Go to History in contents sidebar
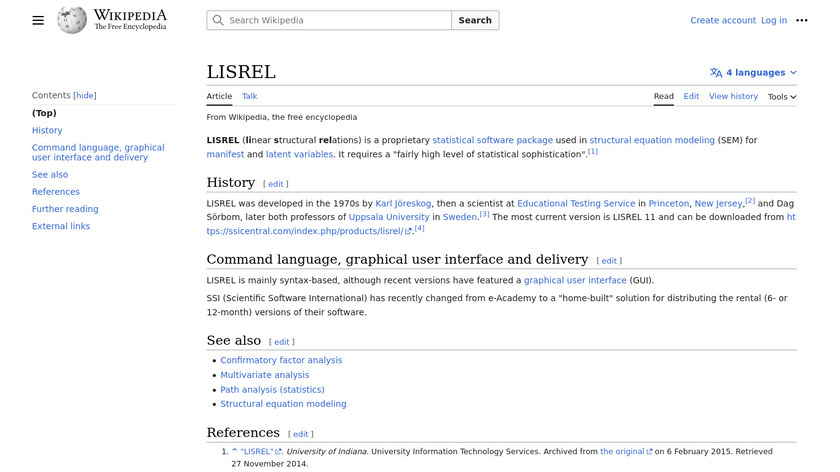Screen dimensions: 840x472 click(47, 130)
